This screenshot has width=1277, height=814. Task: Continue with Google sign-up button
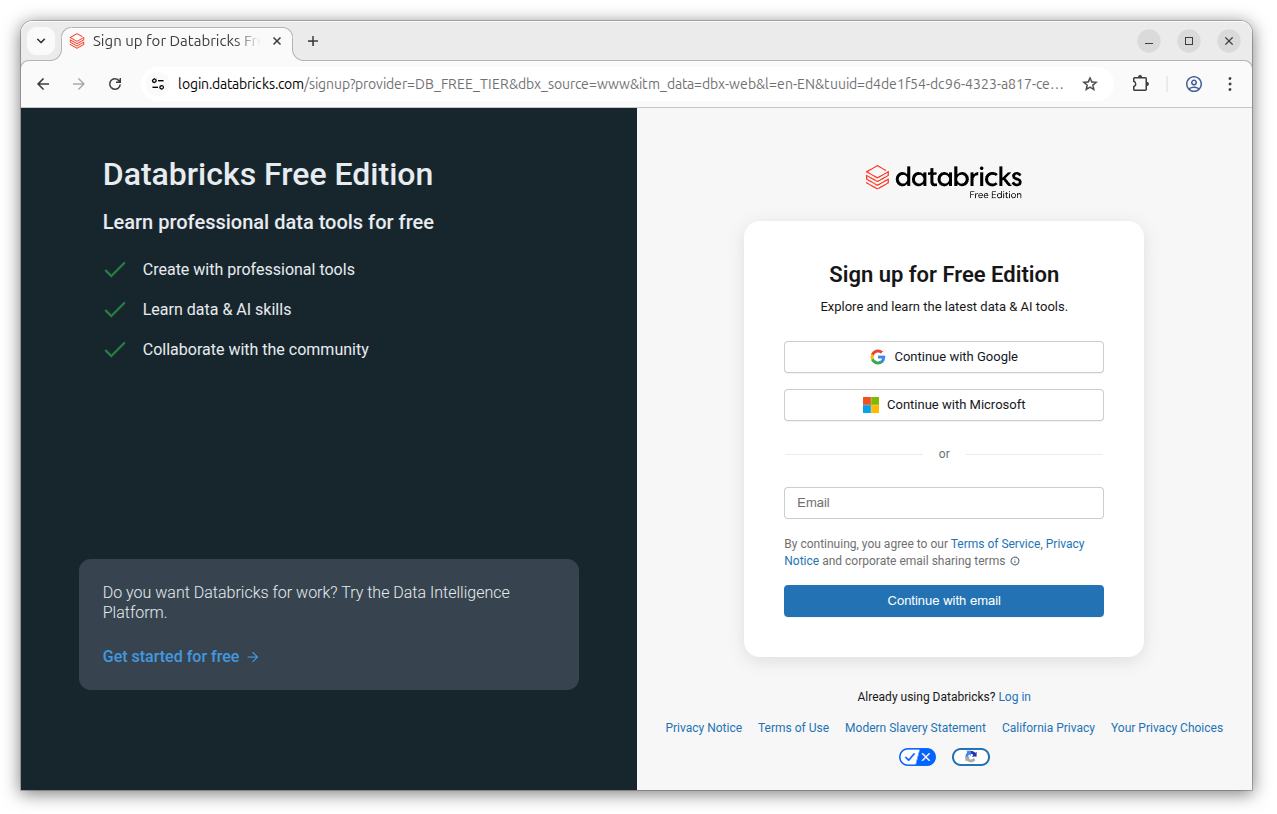click(943, 357)
